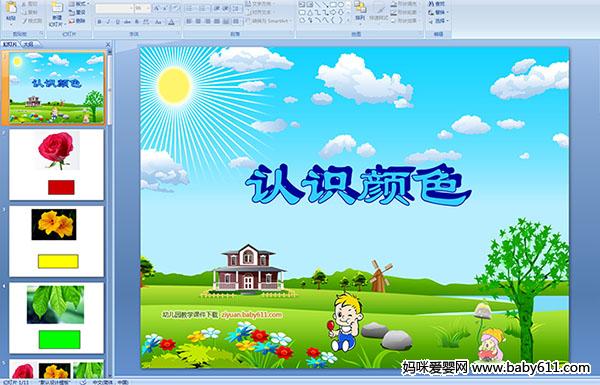Viewport: 600px width, 385px height.
Task: Select the yellow flower slide thumbnail
Action: pos(57,241)
